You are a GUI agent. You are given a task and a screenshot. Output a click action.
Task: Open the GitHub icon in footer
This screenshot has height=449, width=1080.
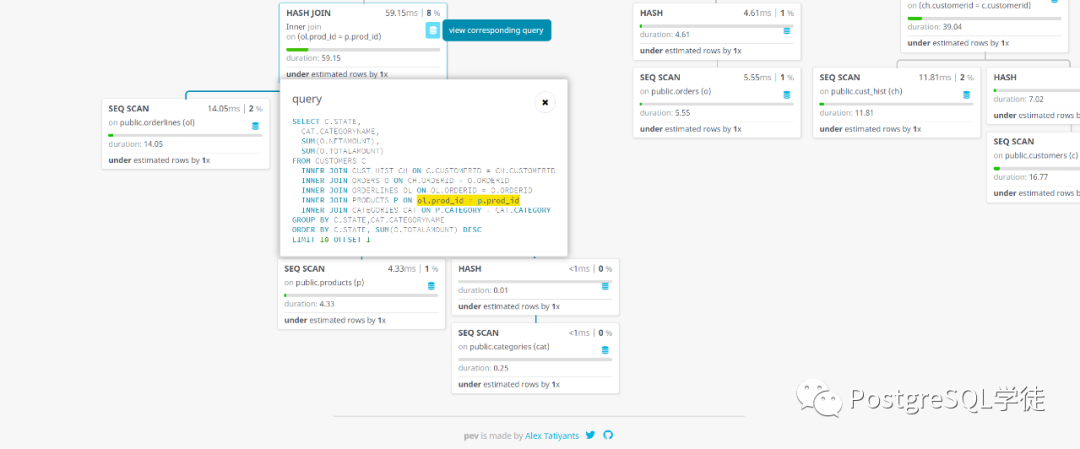(608, 435)
